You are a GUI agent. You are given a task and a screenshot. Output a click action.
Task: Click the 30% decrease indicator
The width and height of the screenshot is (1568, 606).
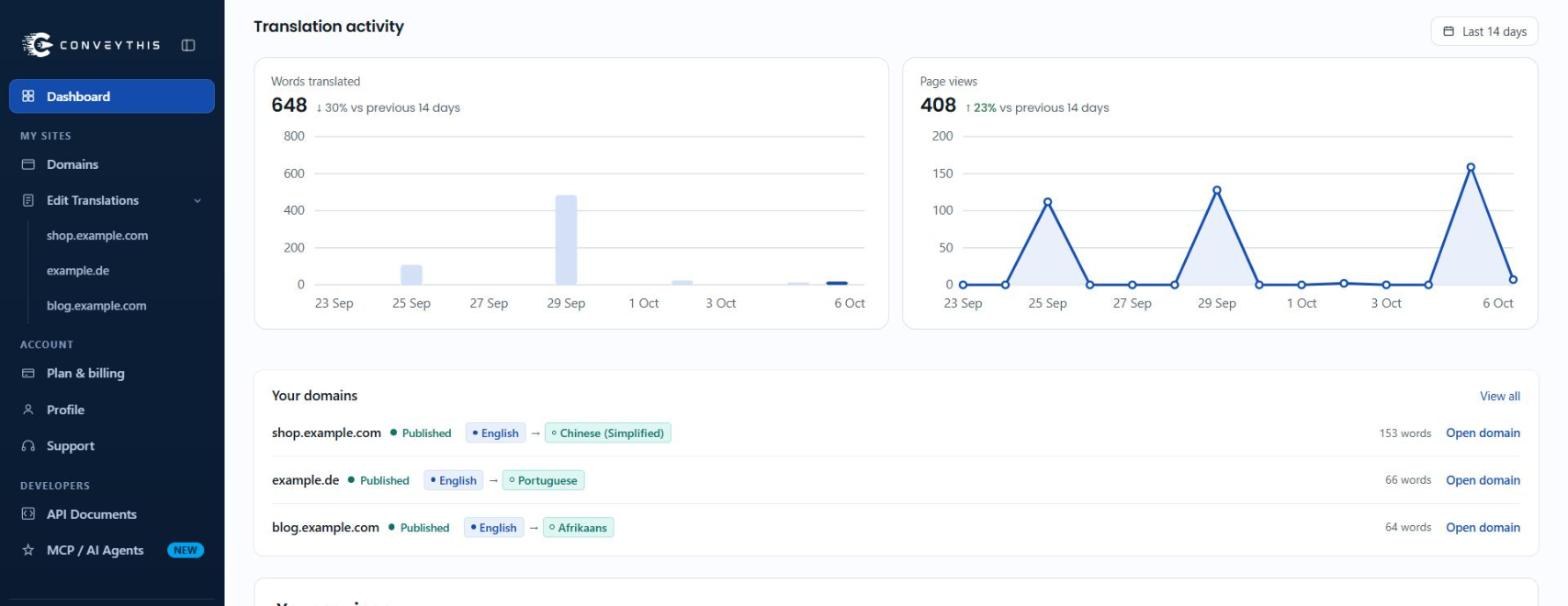click(x=332, y=107)
